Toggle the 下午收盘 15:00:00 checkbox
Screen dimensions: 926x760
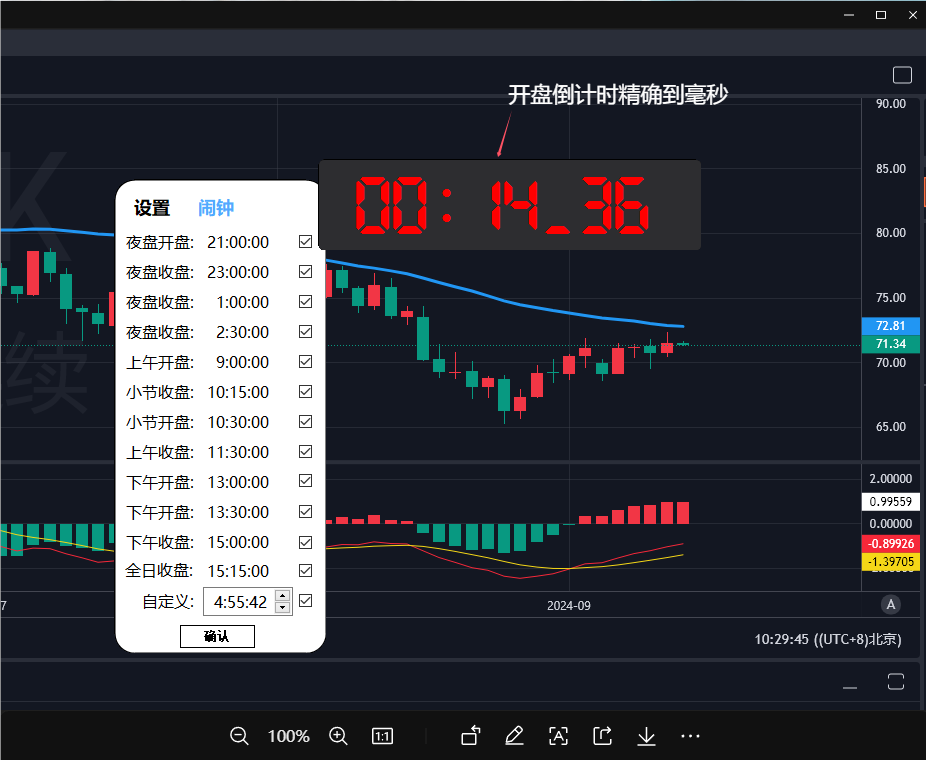(305, 542)
